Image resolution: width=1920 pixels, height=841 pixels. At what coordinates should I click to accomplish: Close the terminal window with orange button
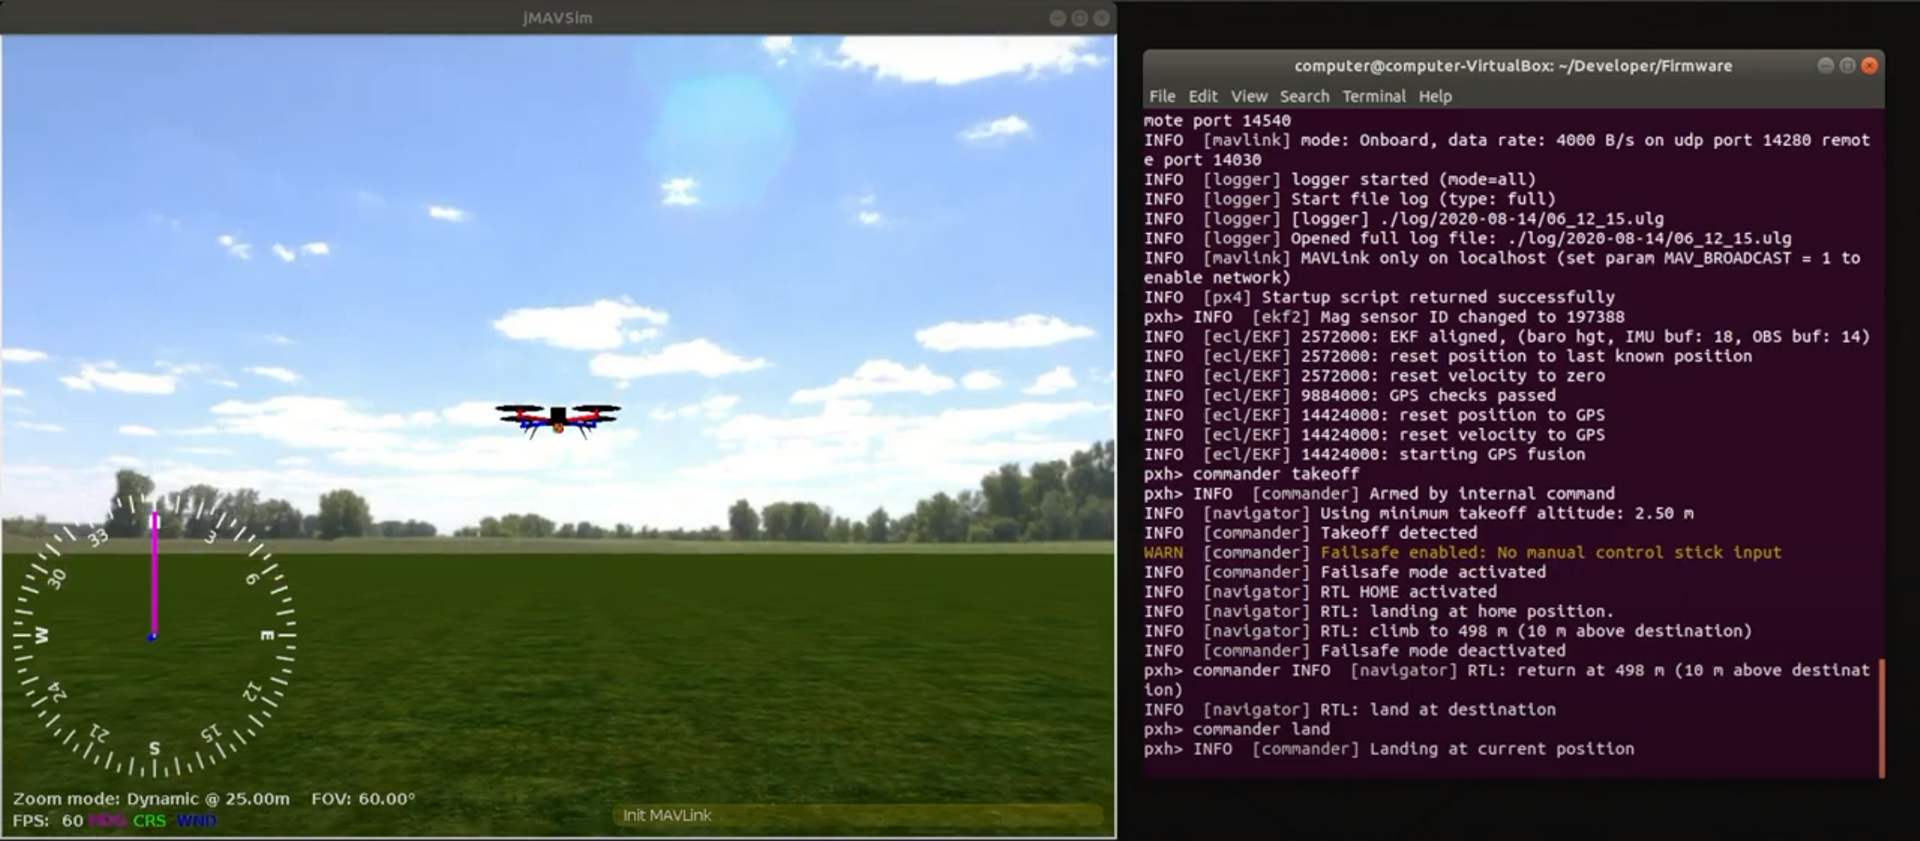(1869, 66)
